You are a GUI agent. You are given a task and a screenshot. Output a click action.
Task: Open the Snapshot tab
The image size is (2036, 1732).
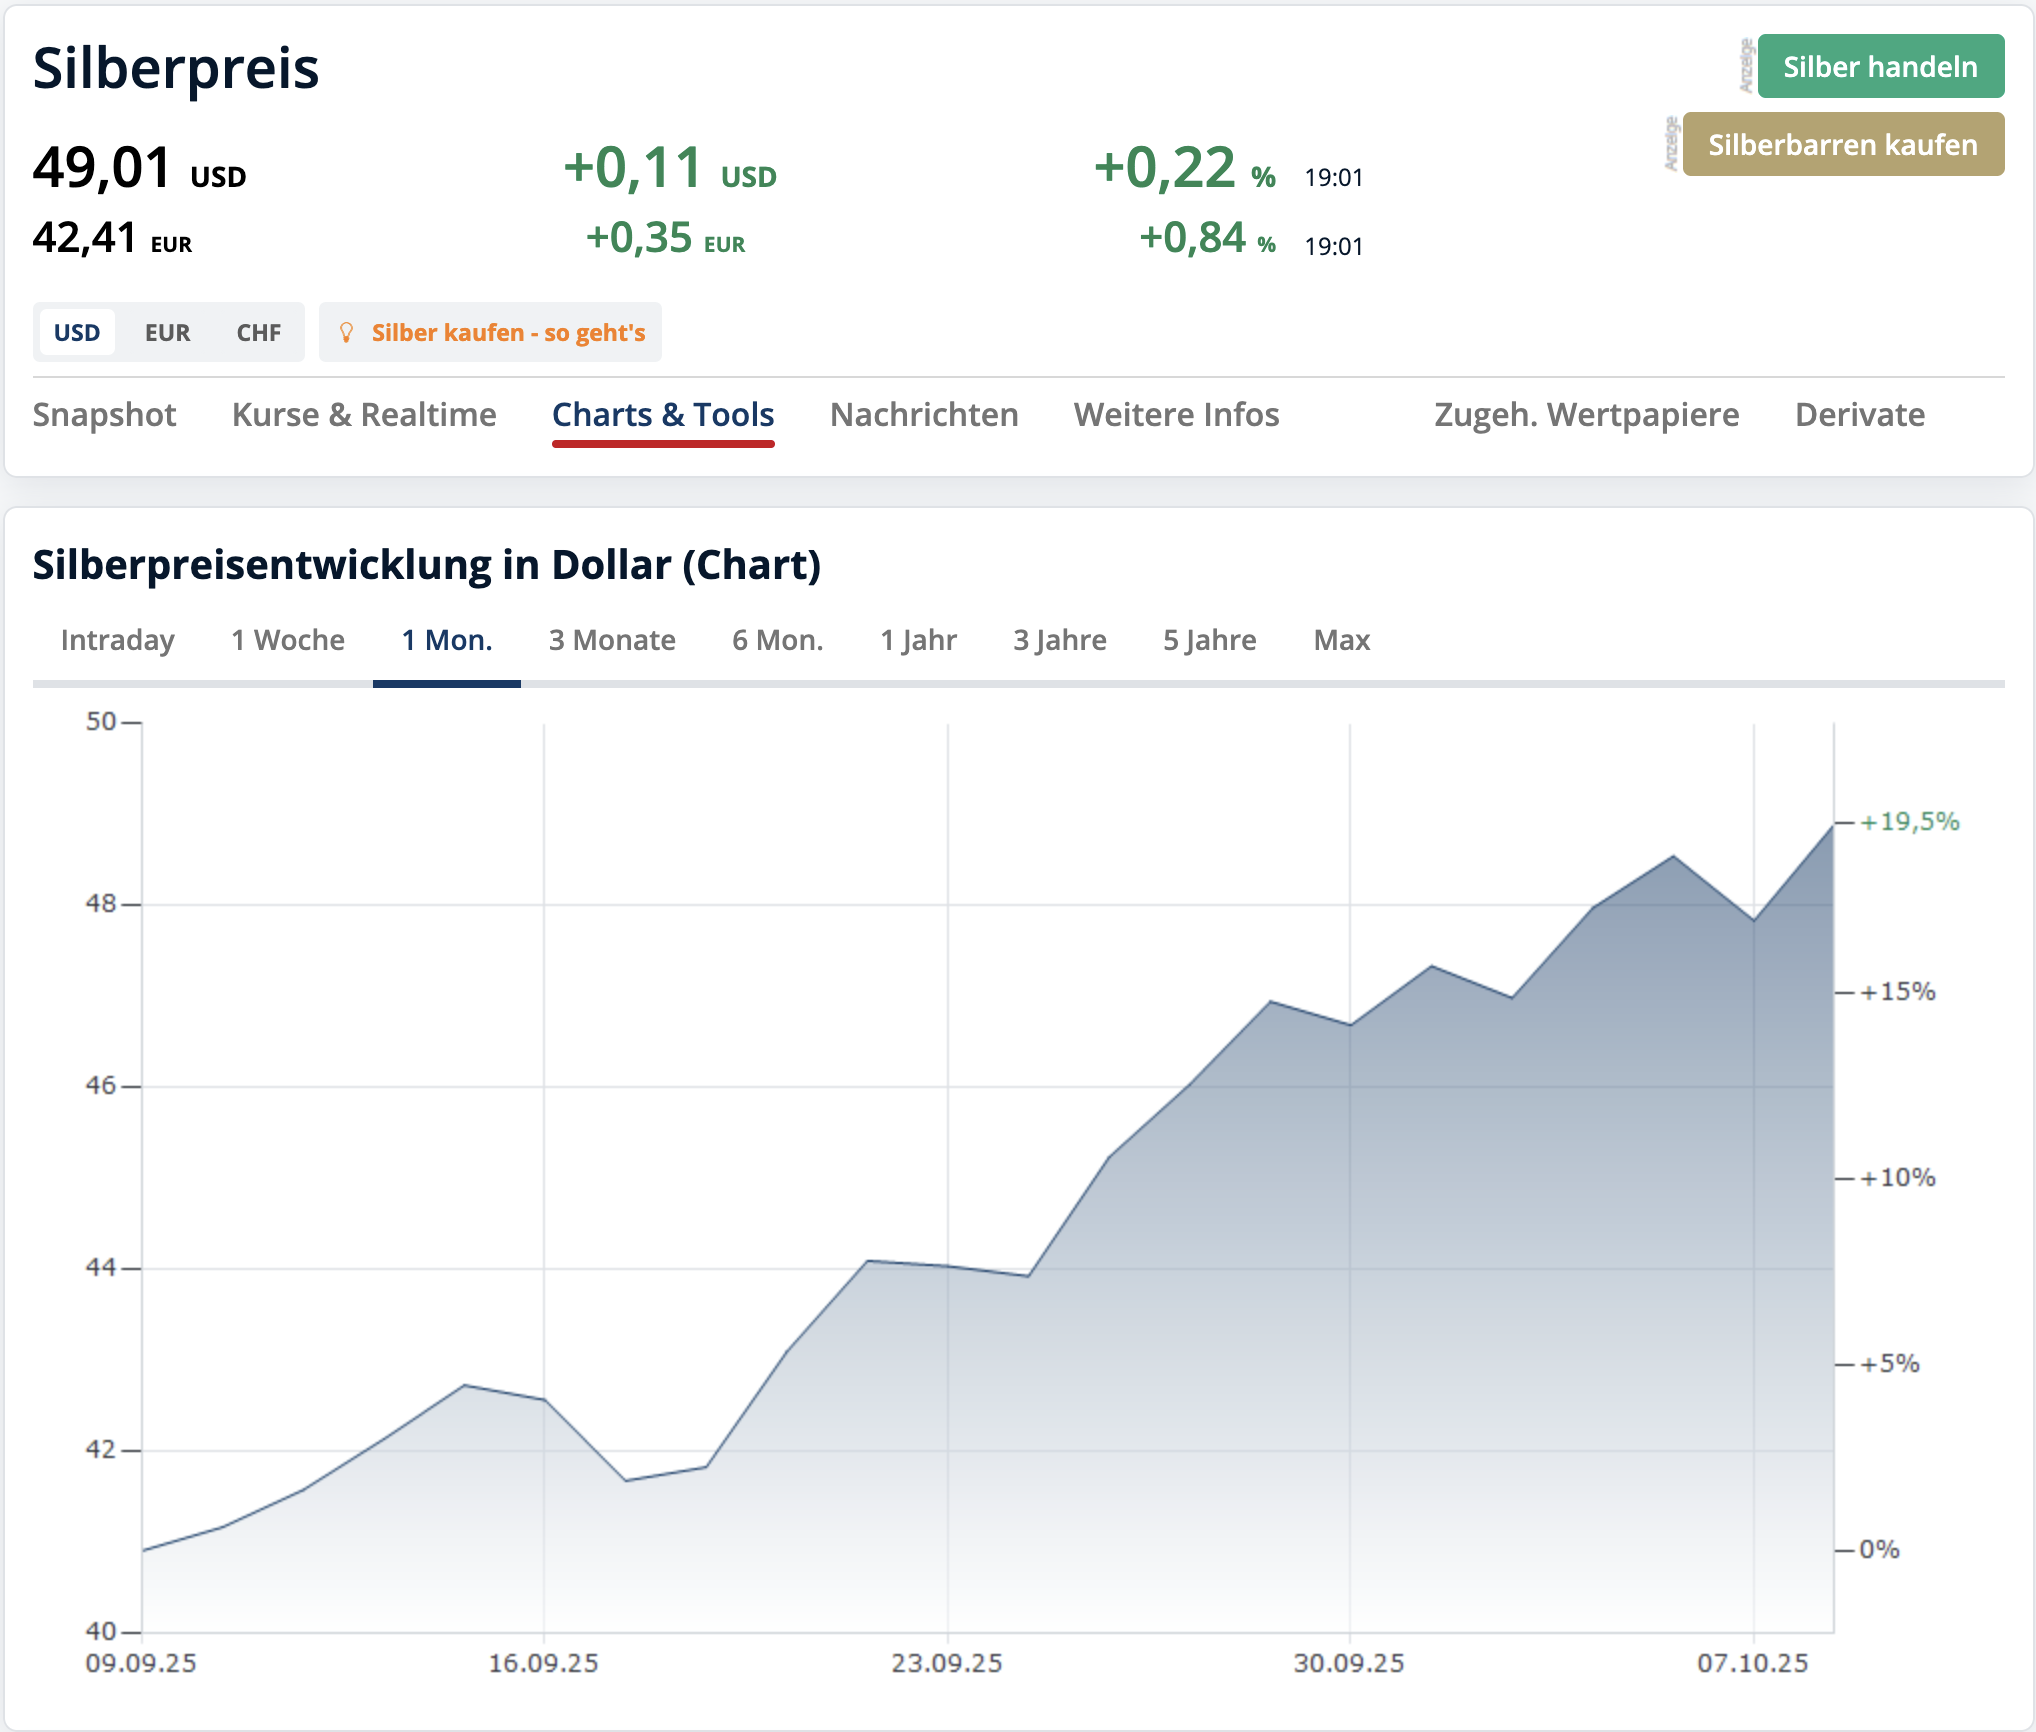(104, 415)
